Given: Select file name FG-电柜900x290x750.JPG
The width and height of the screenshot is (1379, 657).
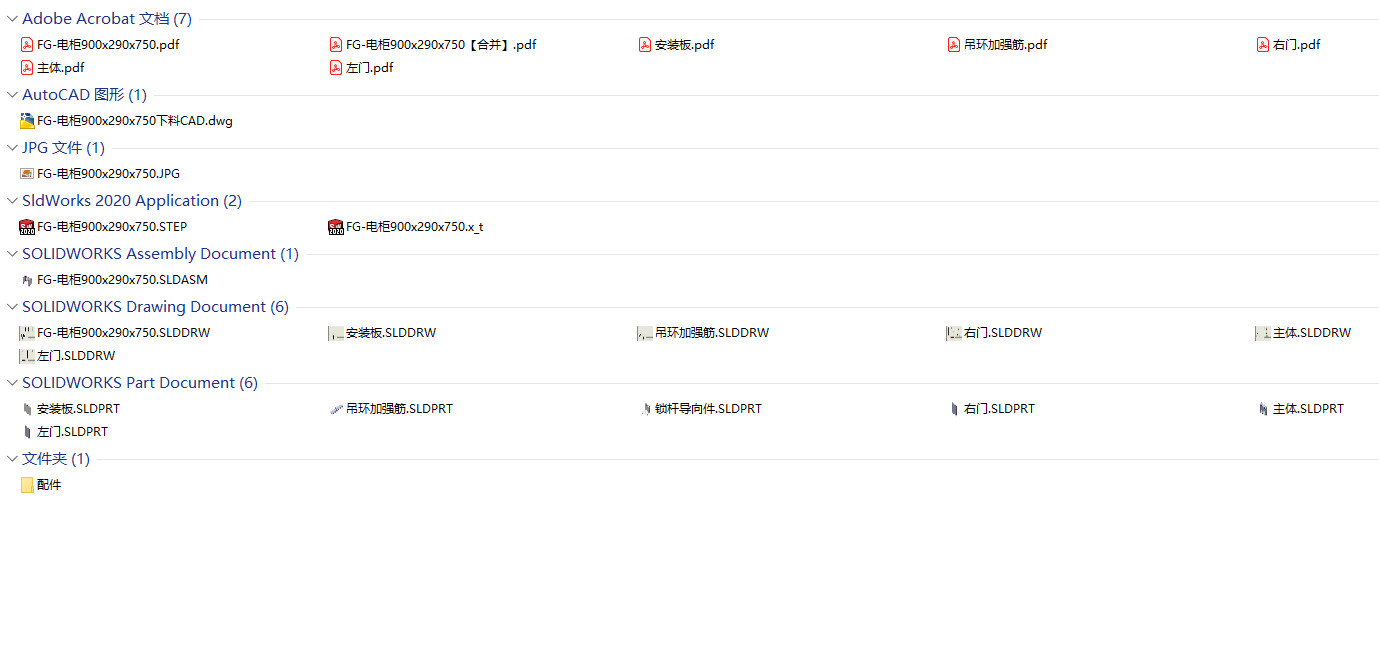Looking at the screenshot, I should click(x=108, y=173).
